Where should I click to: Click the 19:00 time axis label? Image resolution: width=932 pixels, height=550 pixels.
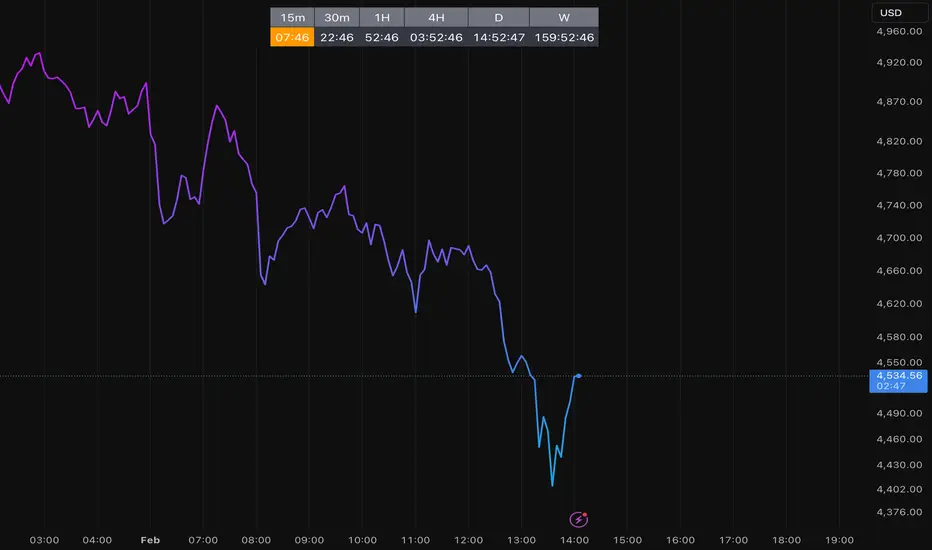pos(838,540)
